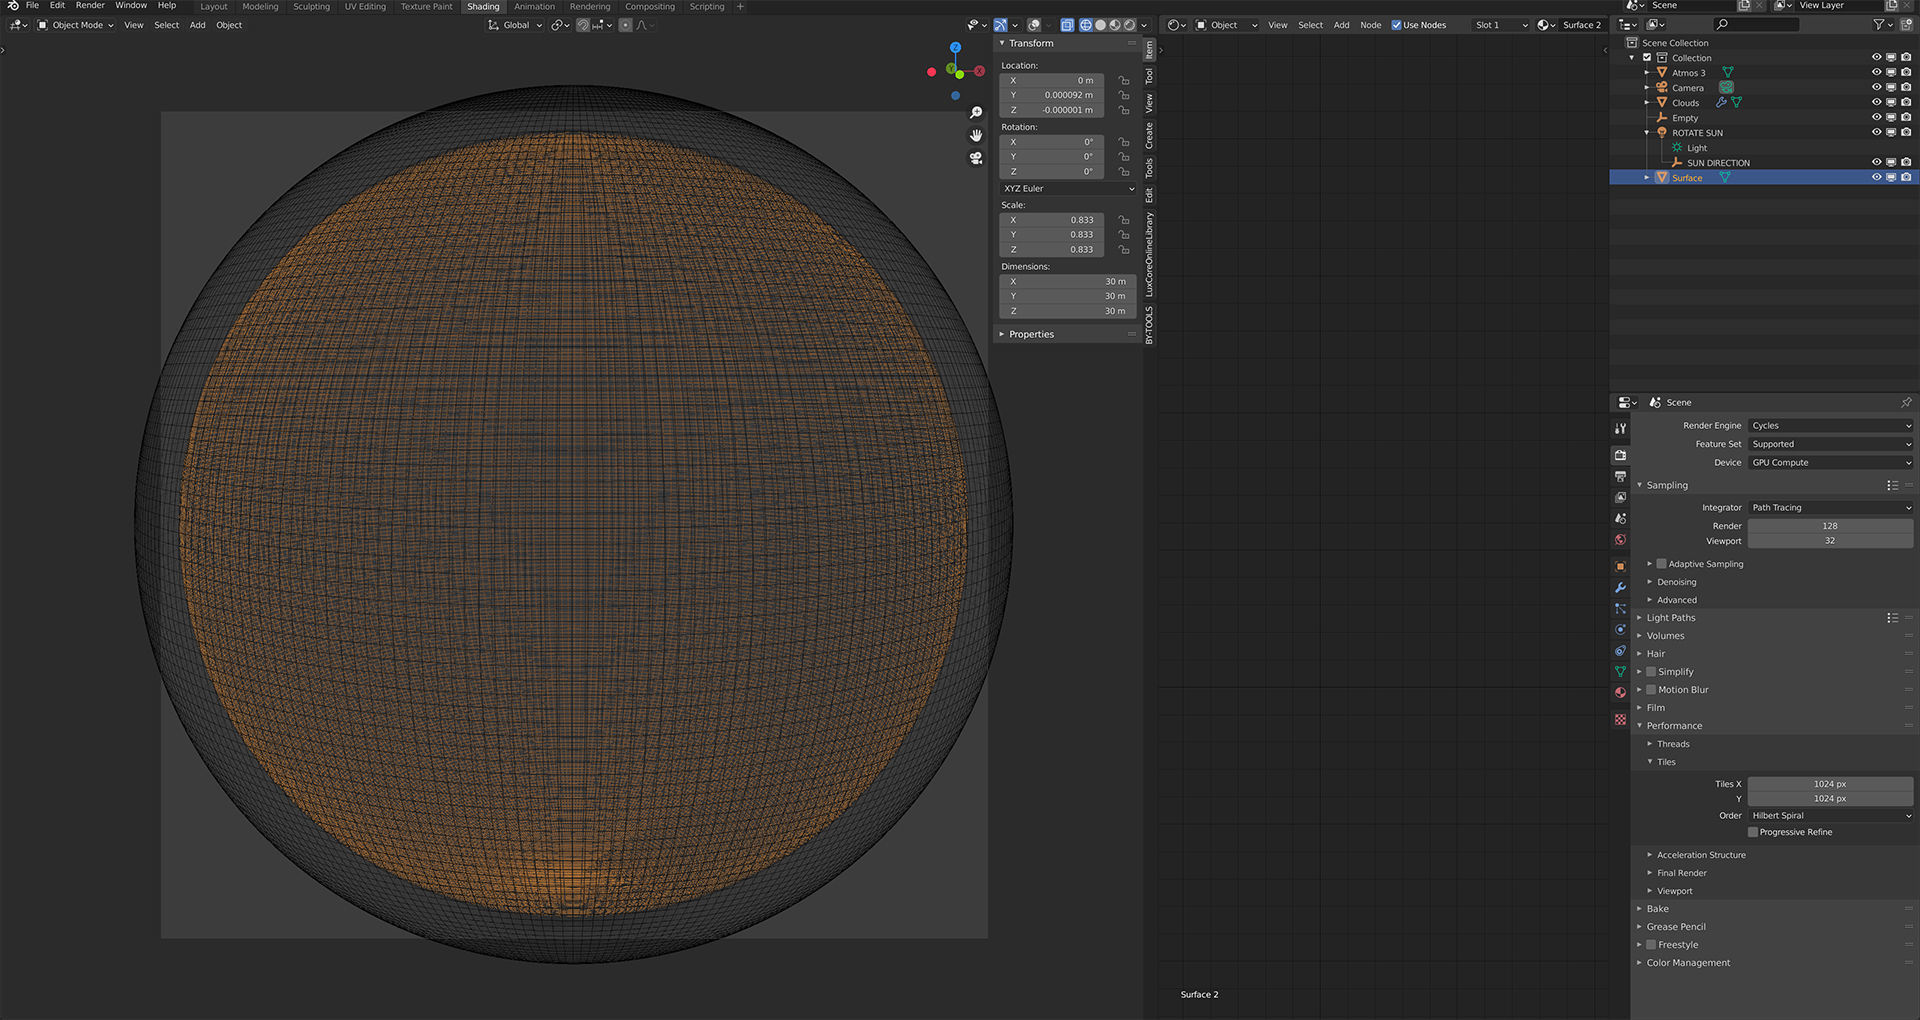Enable the Motion Blur checkbox

tap(1651, 690)
